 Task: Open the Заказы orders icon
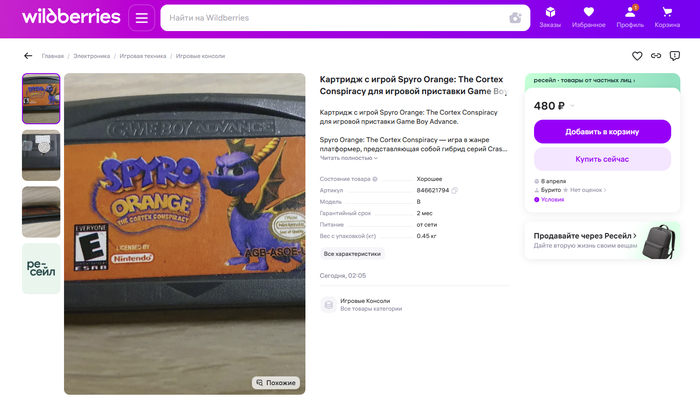[x=550, y=17]
